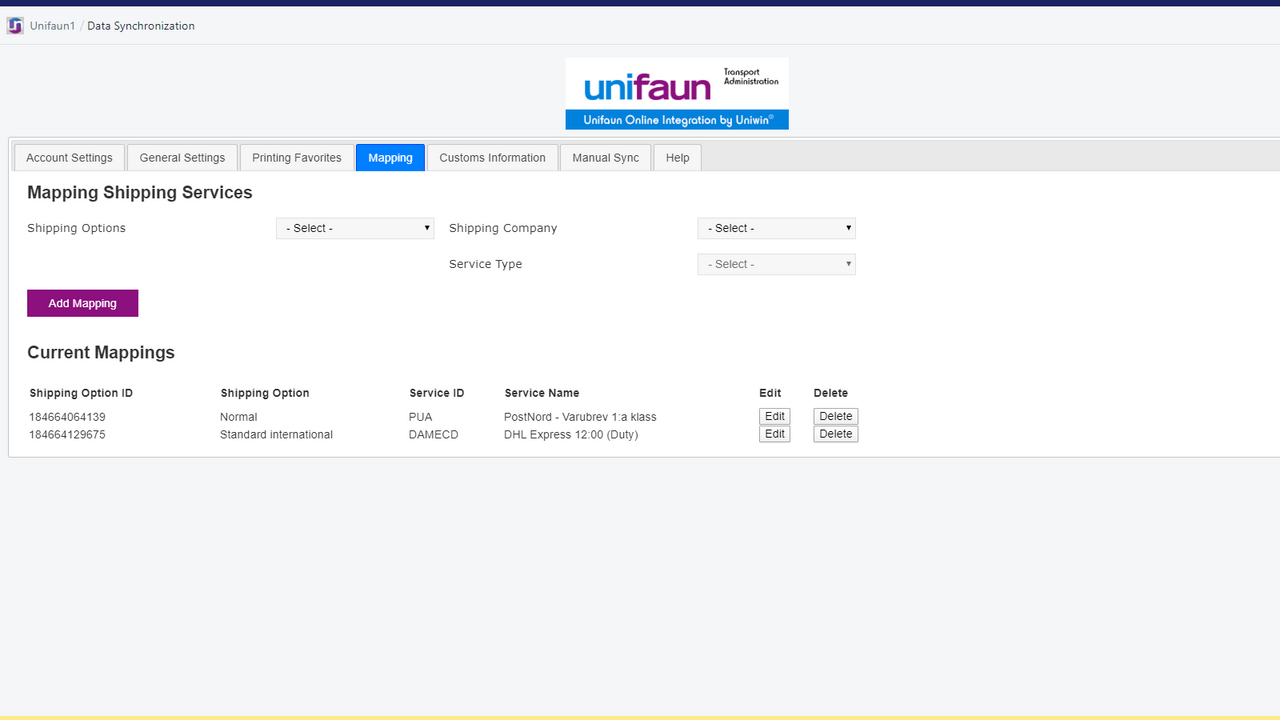Edit the Normal shipping option mapping

tap(774, 416)
